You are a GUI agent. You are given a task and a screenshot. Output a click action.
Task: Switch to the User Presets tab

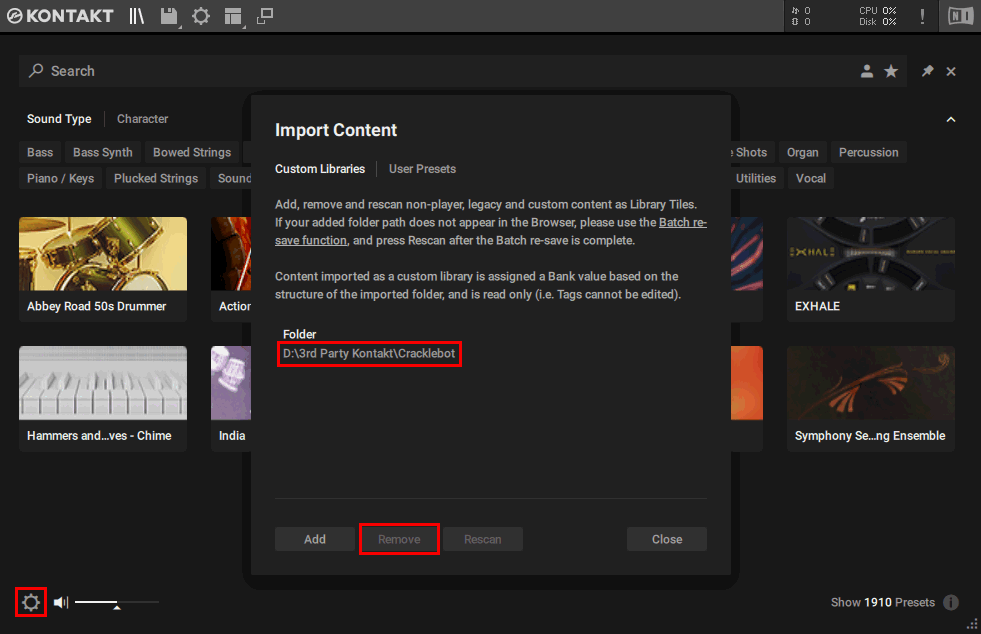[421, 169]
